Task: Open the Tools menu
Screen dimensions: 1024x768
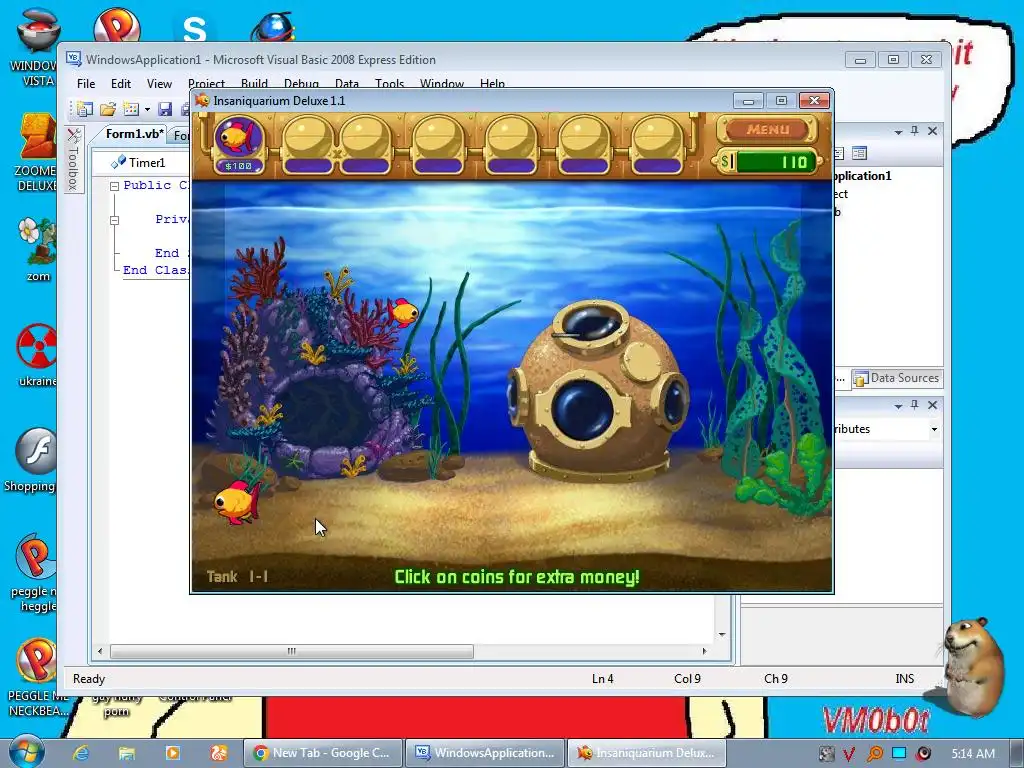Action: 389,84
